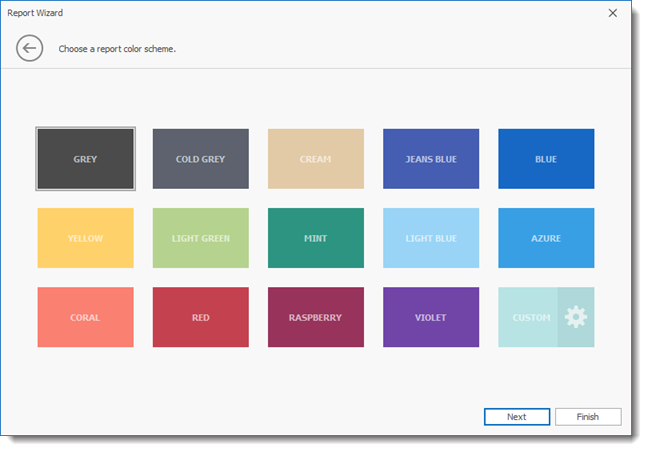Choose the Violet color scheme
Viewport: 647px width, 451px height.
431,318
